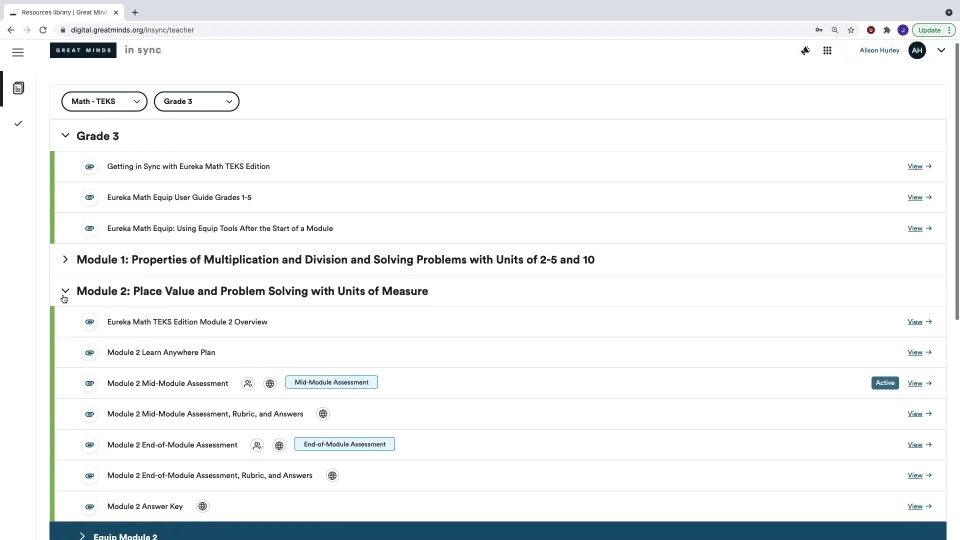Bookmark this page with the star icon

850,30
